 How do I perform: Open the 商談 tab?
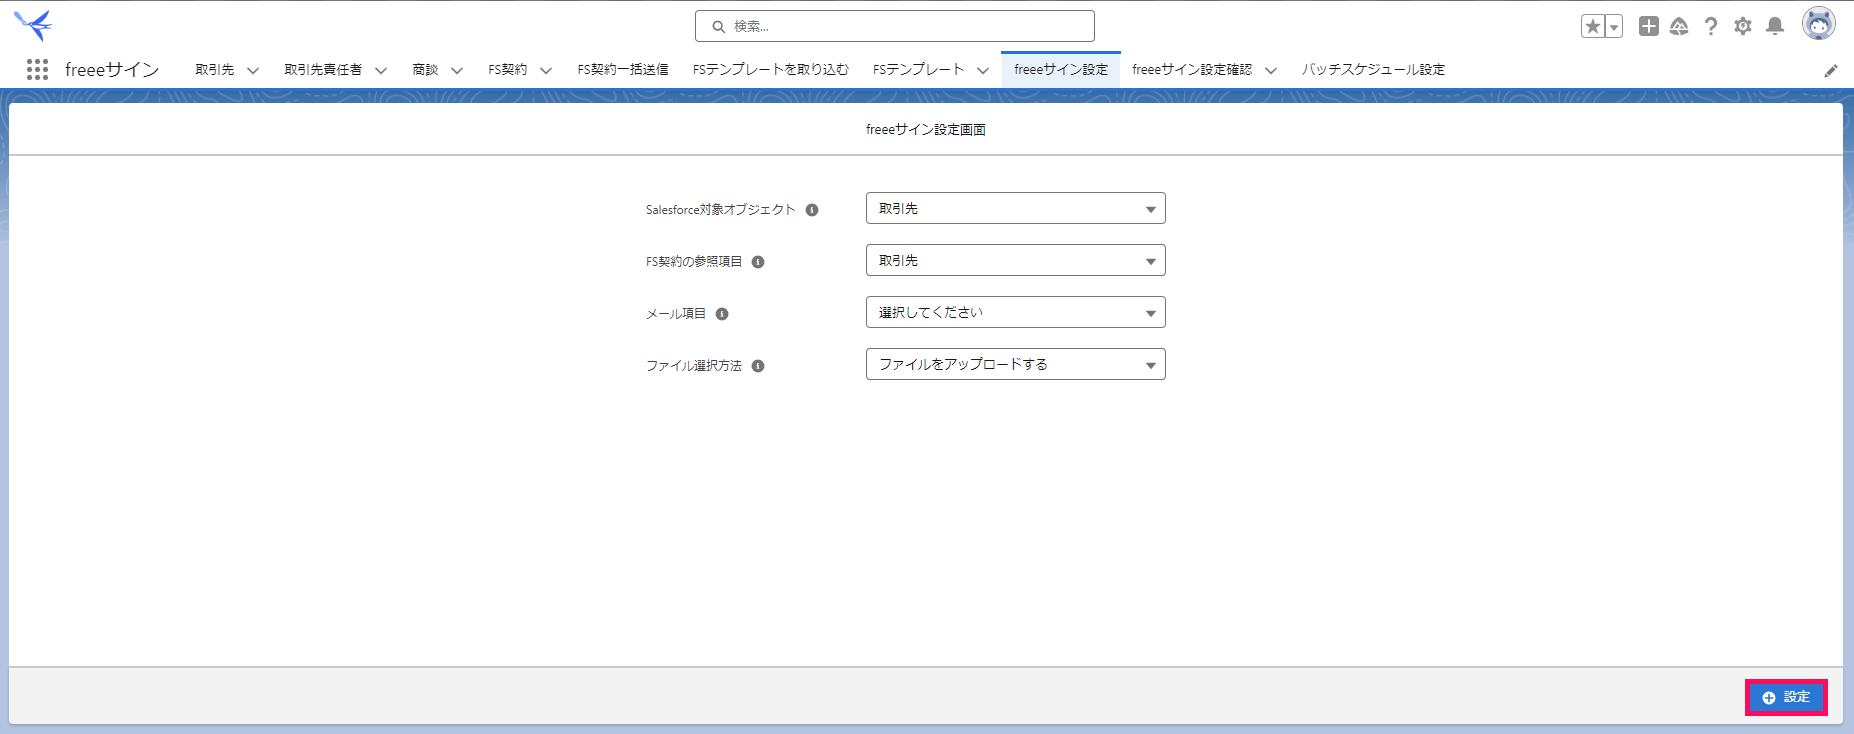425,70
